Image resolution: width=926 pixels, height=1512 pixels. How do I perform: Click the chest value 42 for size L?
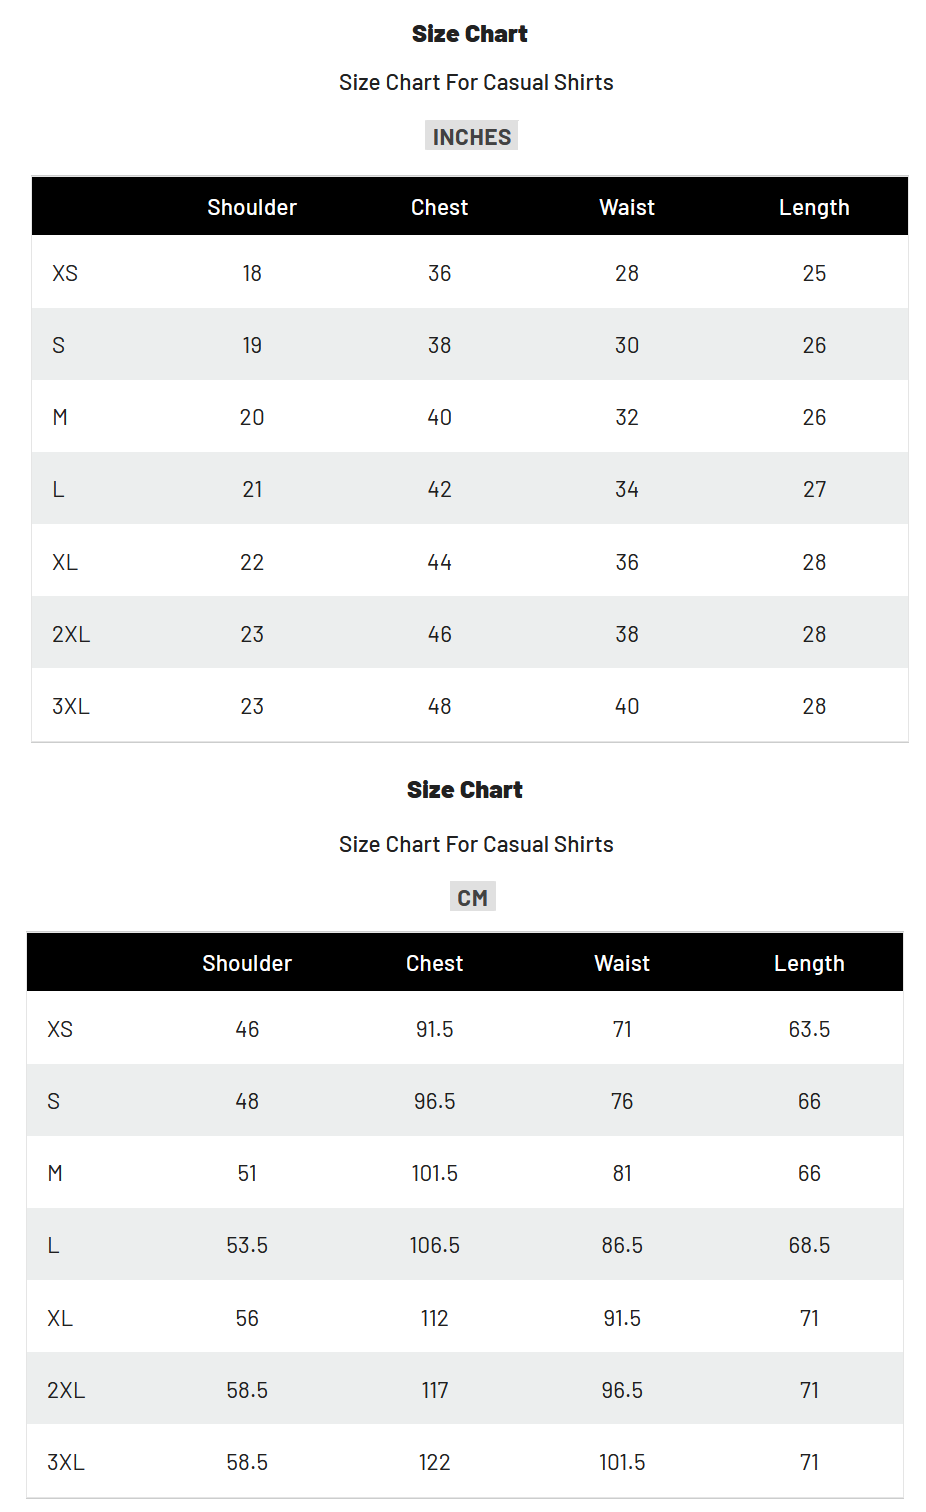439,490
